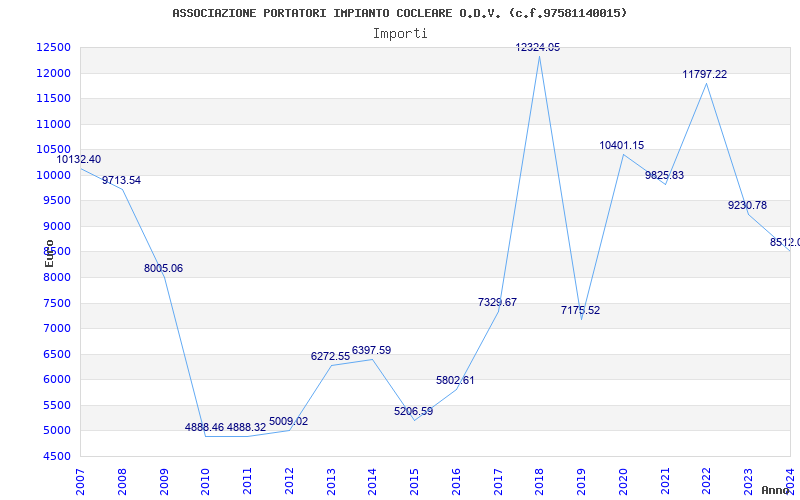Click the y-axis value 10000

(x=54, y=175)
